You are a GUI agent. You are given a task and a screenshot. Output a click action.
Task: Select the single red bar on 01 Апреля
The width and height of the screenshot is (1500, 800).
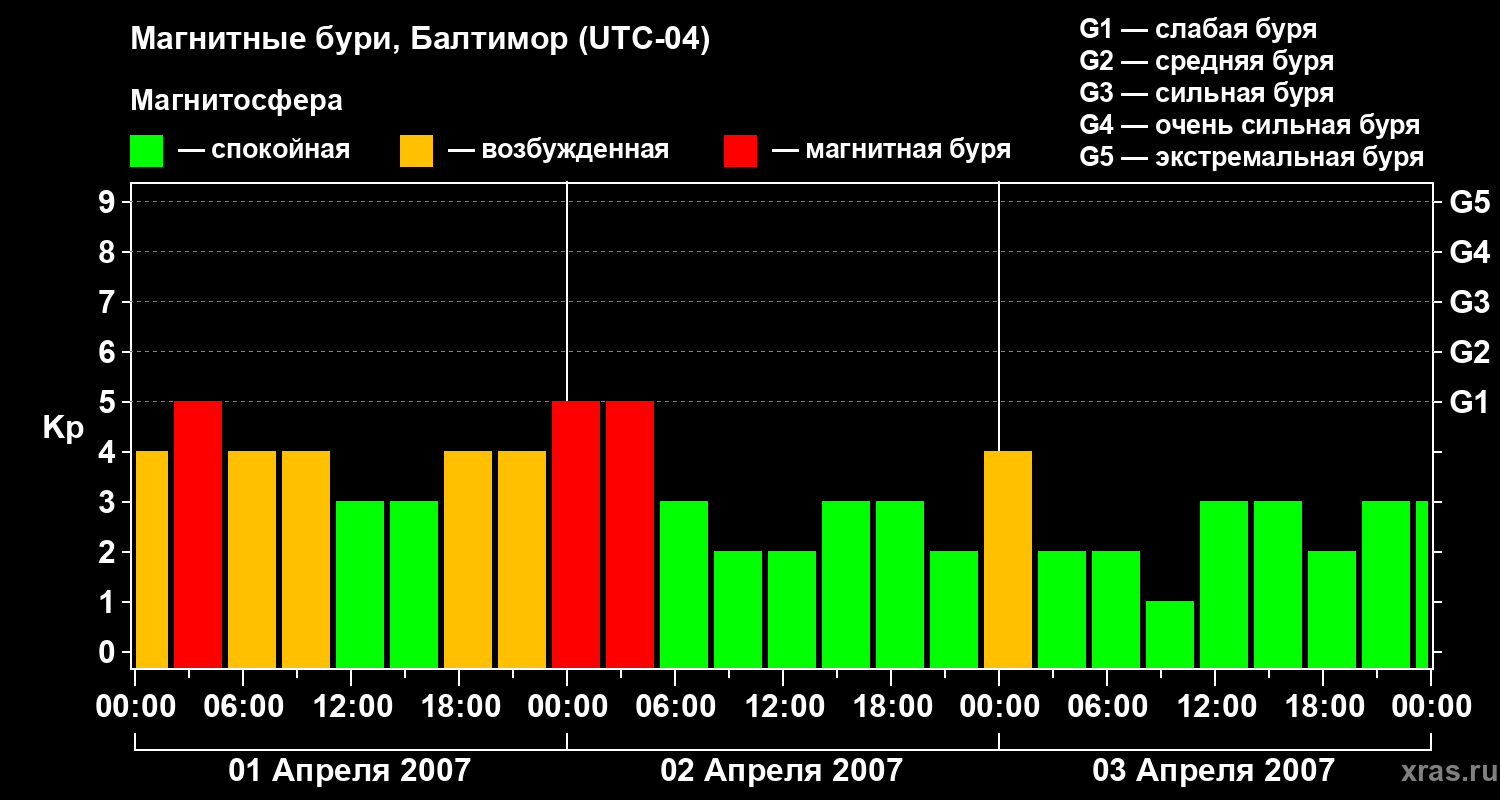(x=198, y=534)
